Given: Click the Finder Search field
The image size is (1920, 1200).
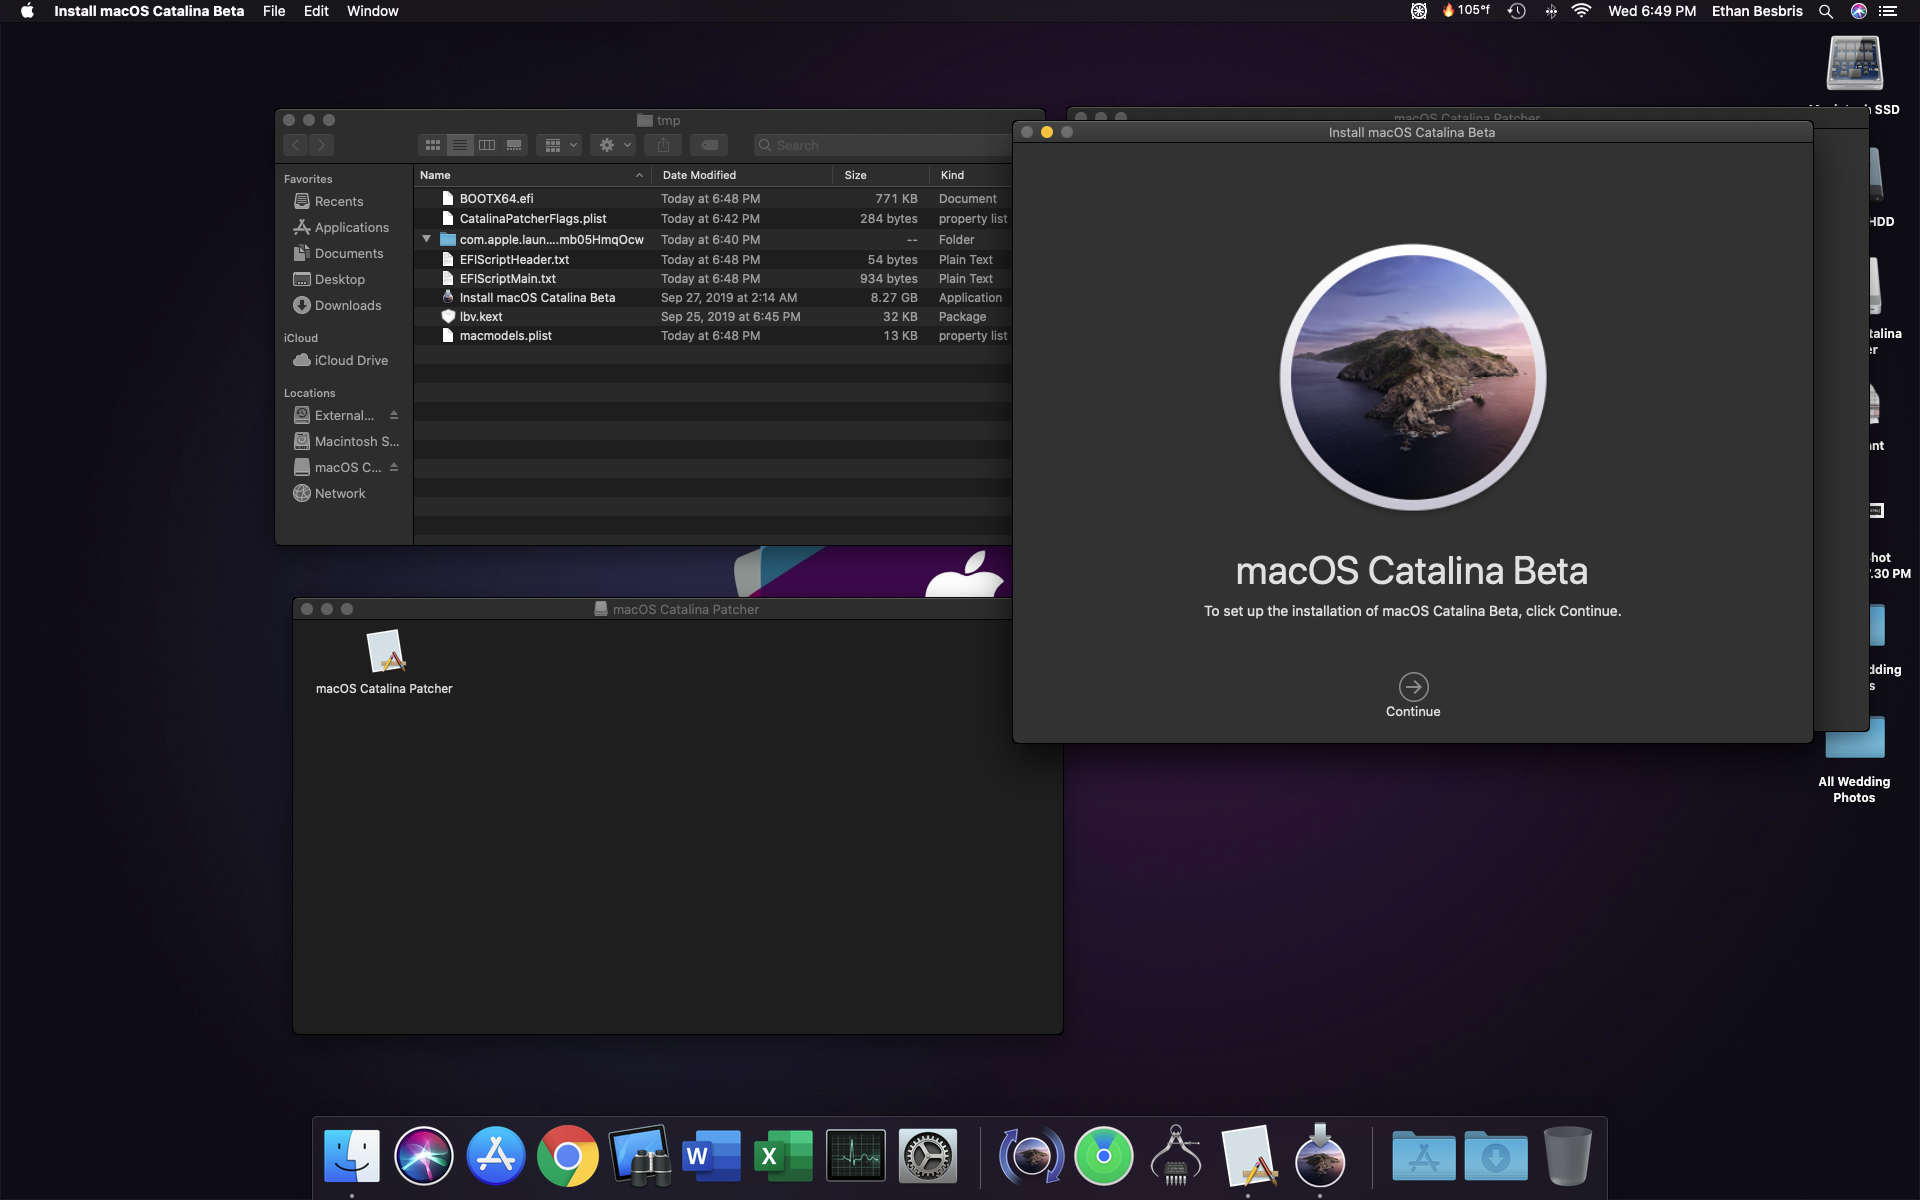Looking at the screenshot, I should pos(882,145).
